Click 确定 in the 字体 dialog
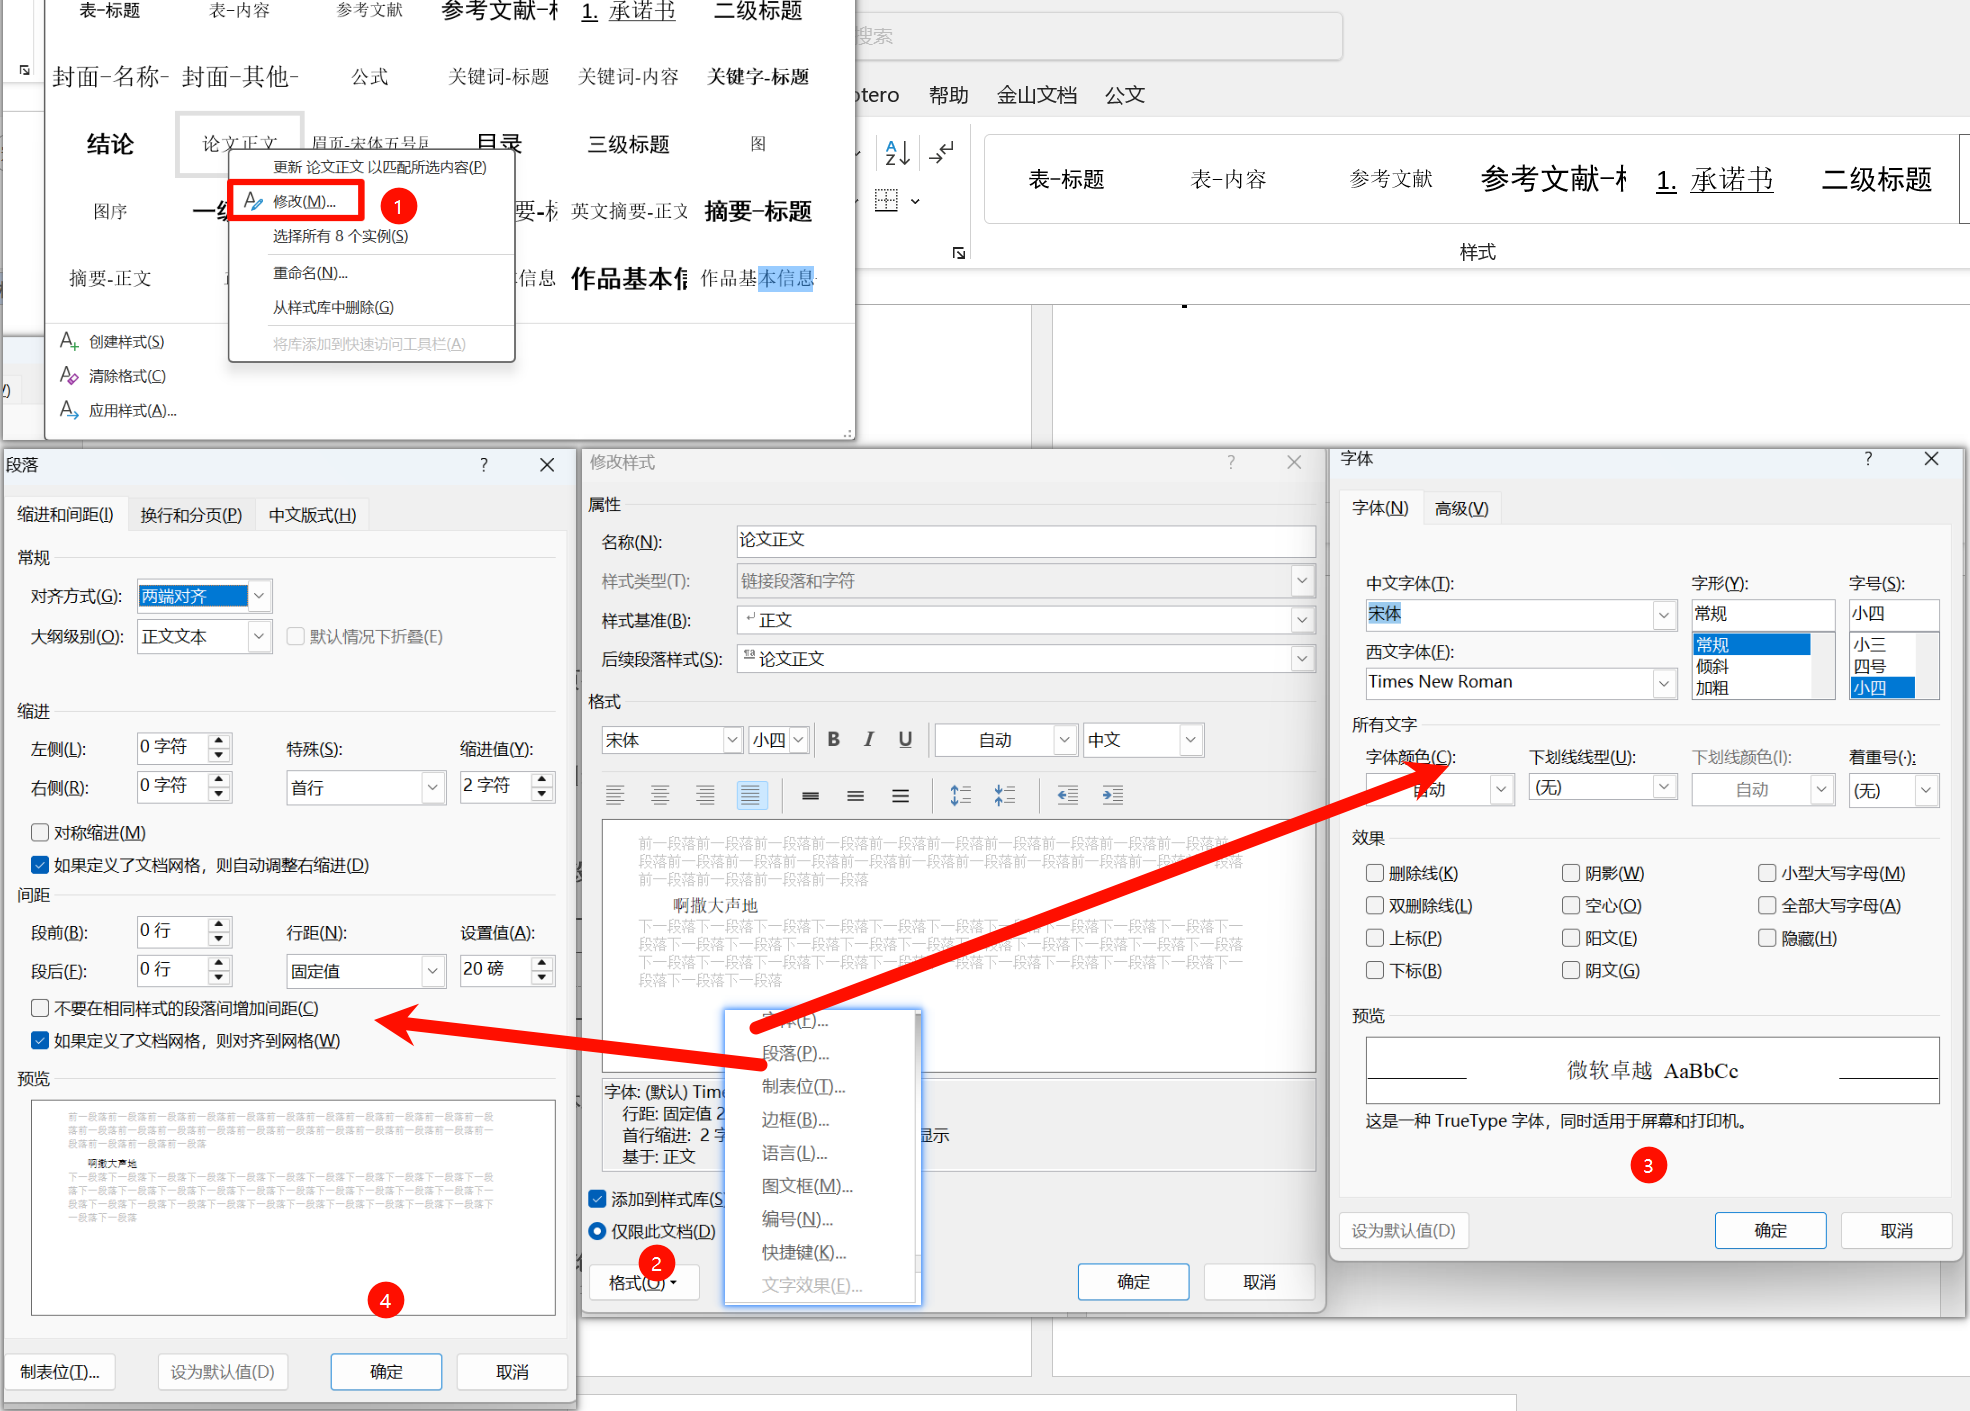The width and height of the screenshot is (1970, 1411). click(1770, 1230)
